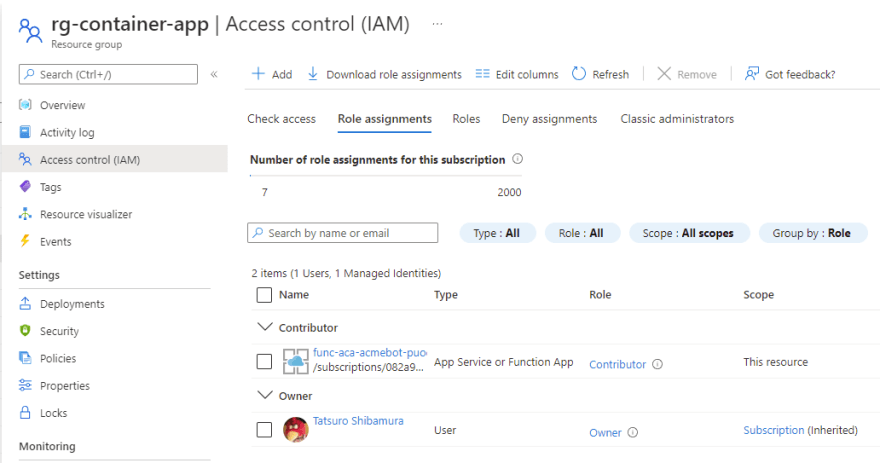Click the Edit columns icon

coord(482,74)
